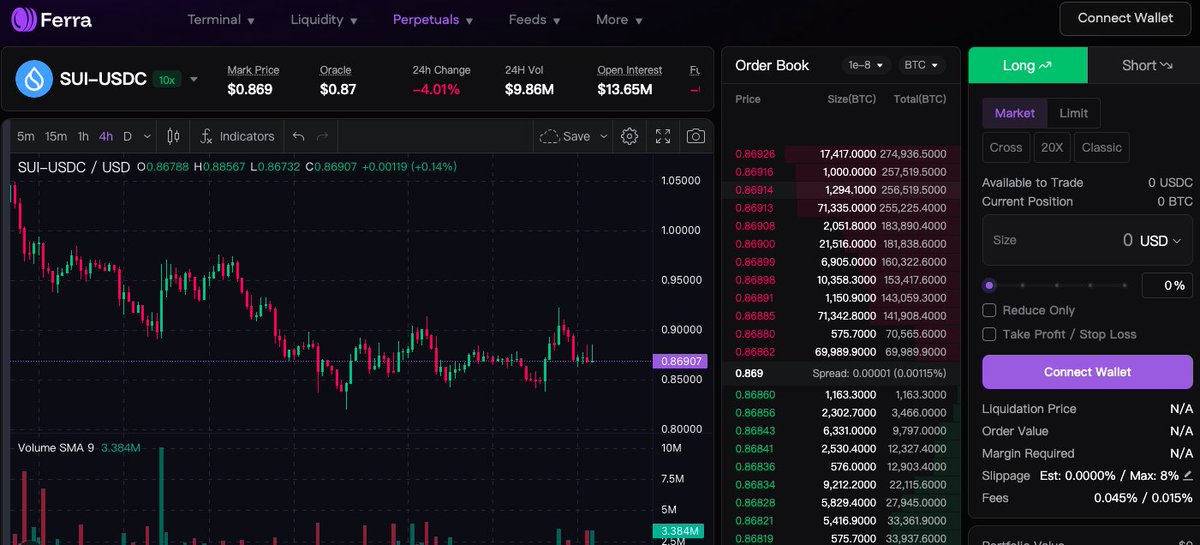Click the Oracle label

335,70
